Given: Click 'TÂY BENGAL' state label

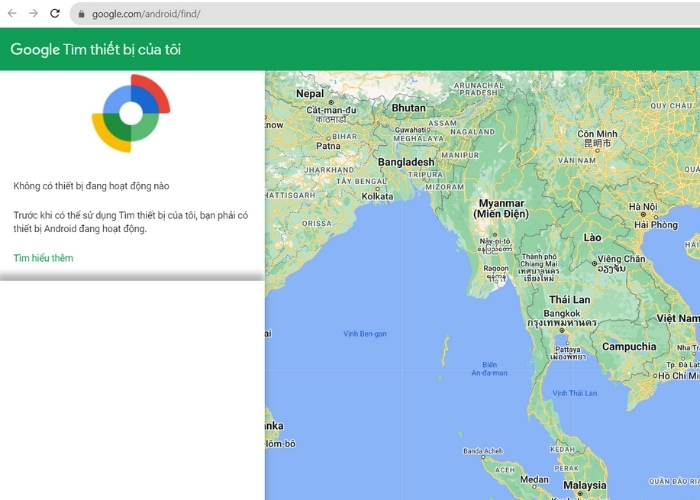Looking at the screenshot, I should 361,181.
